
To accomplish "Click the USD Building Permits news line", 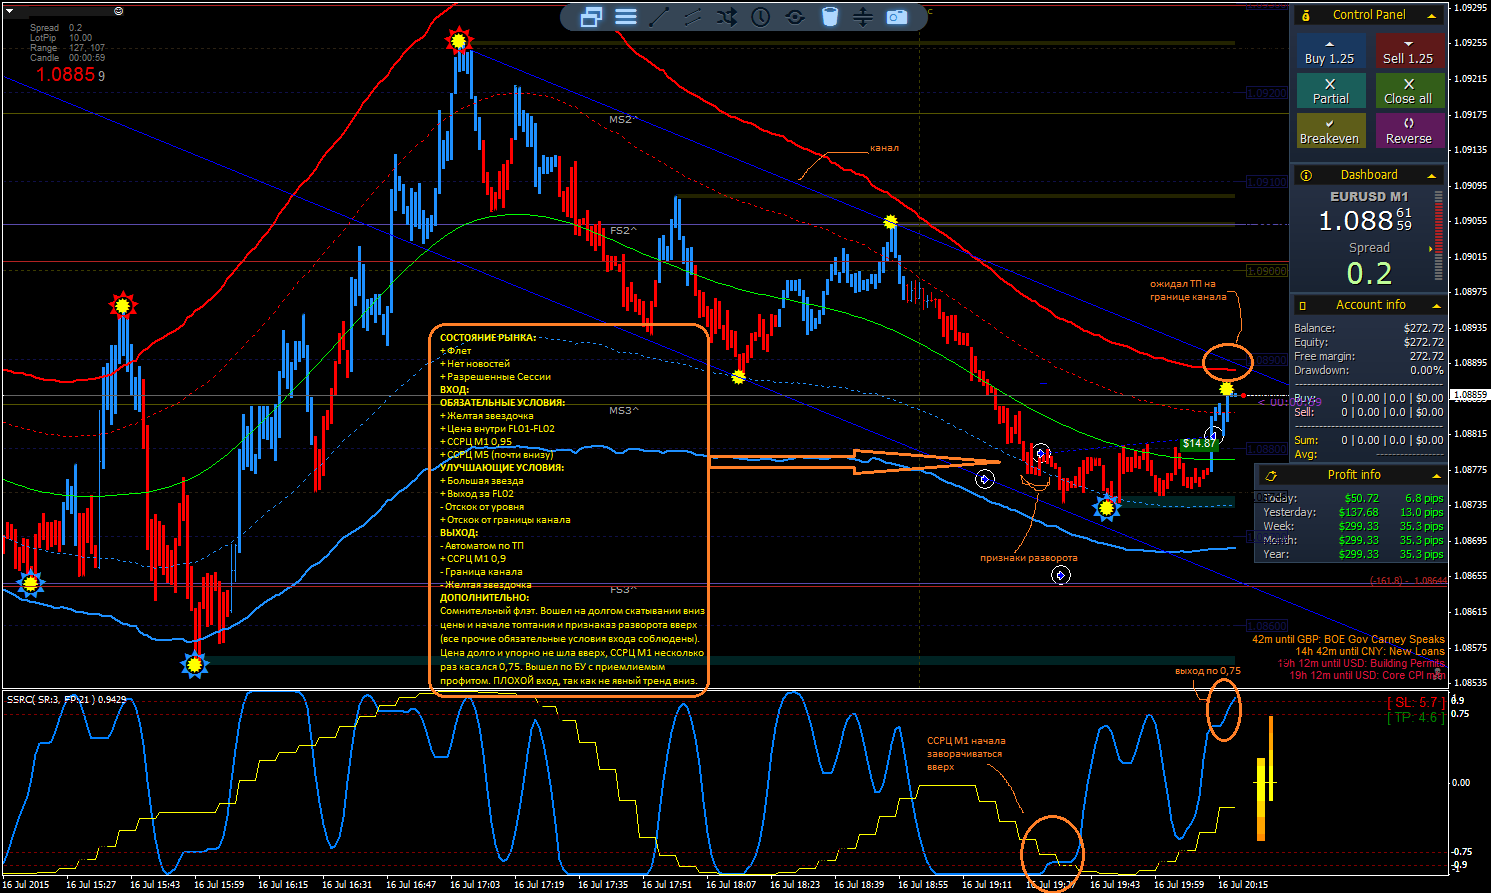I will coord(1361,663).
